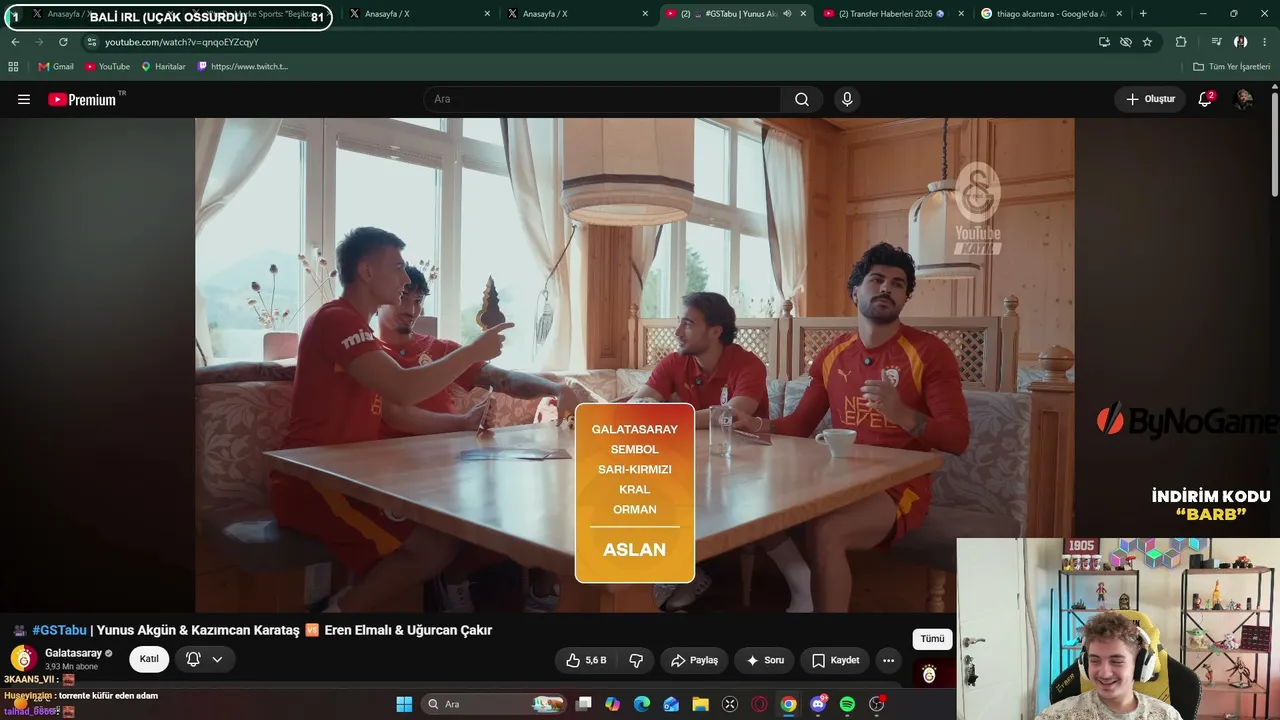Open the twitch.tv bookmark
1280x720 pixels.
click(x=243, y=66)
